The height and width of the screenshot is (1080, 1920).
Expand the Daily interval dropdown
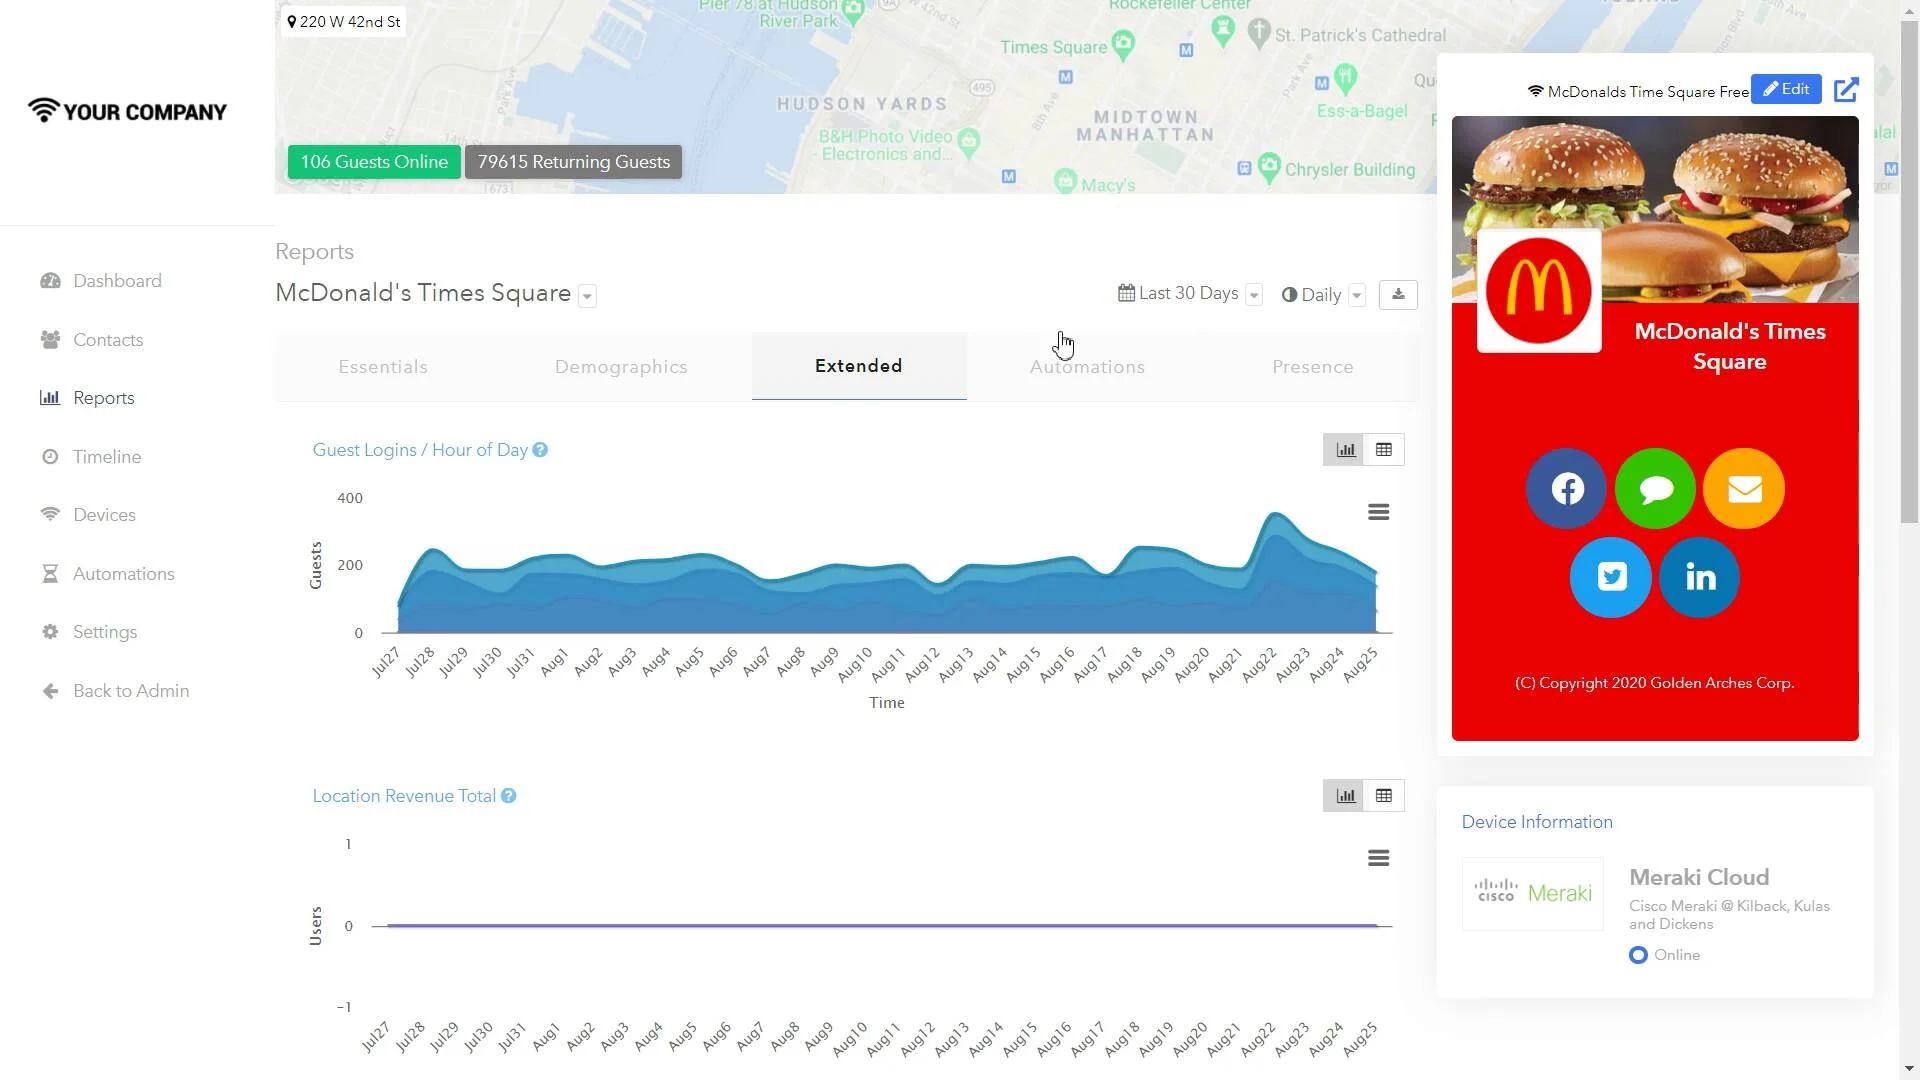pyautogui.click(x=1357, y=295)
